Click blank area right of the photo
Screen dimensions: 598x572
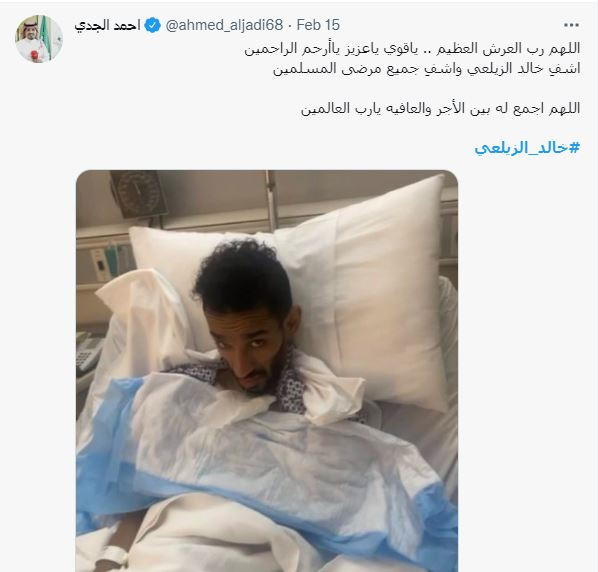pos(526,370)
